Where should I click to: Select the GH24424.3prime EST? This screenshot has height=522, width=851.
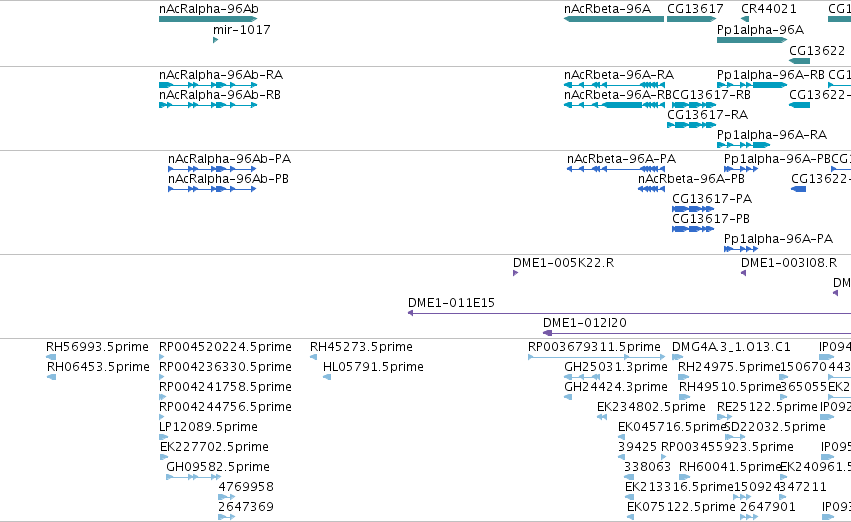tap(568, 397)
